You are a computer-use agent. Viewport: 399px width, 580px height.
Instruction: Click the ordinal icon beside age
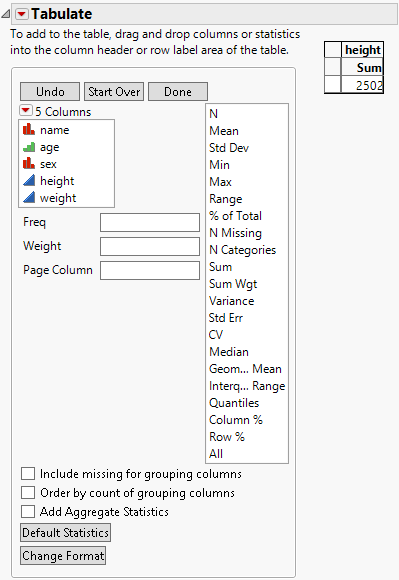click(x=29, y=147)
